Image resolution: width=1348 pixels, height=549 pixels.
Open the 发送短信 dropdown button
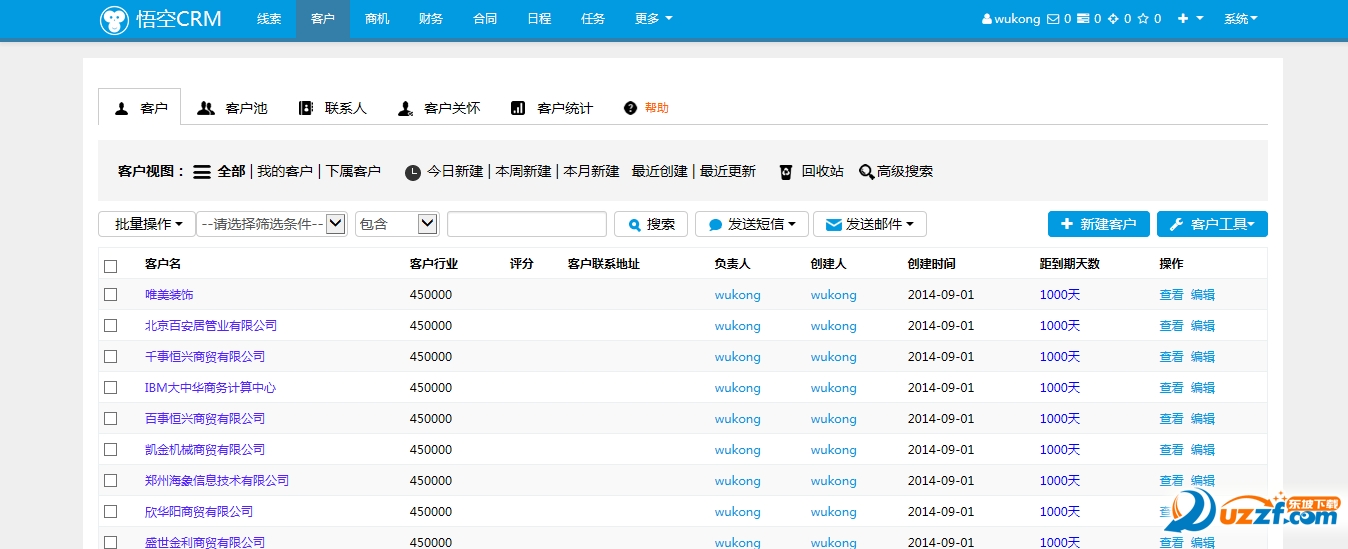(751, 224)
